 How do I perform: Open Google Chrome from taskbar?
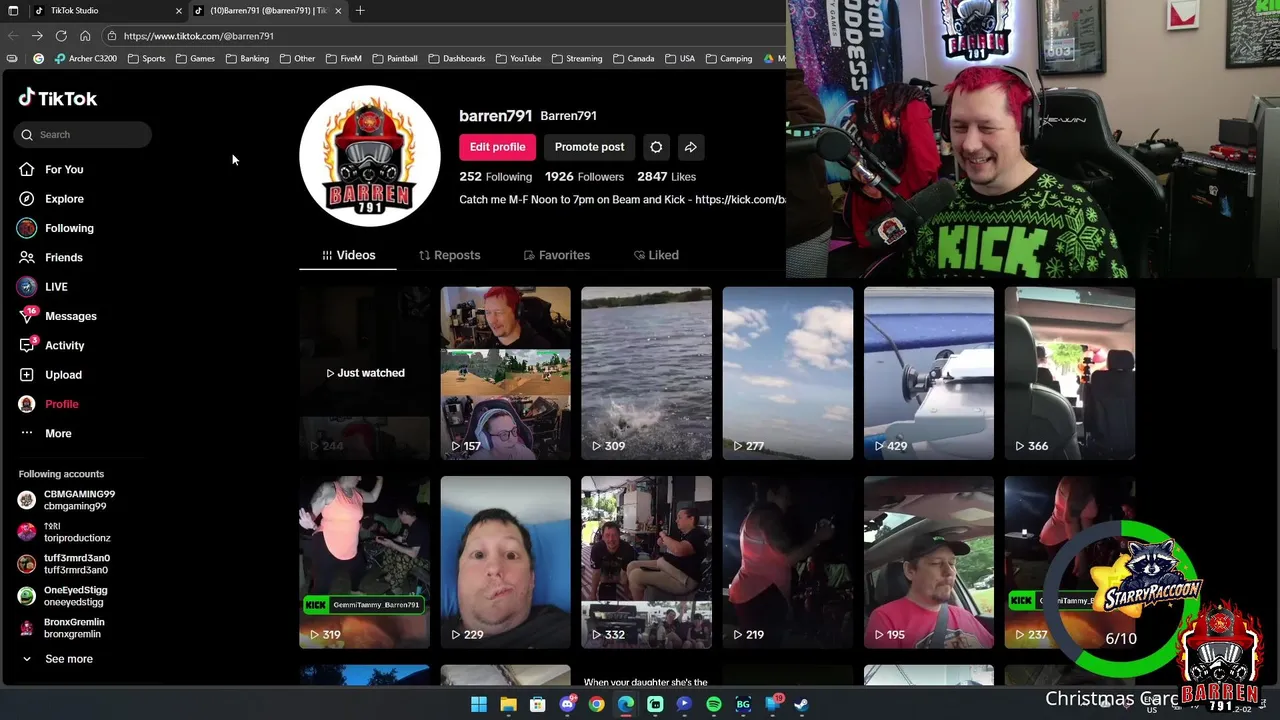pos(596,704)
